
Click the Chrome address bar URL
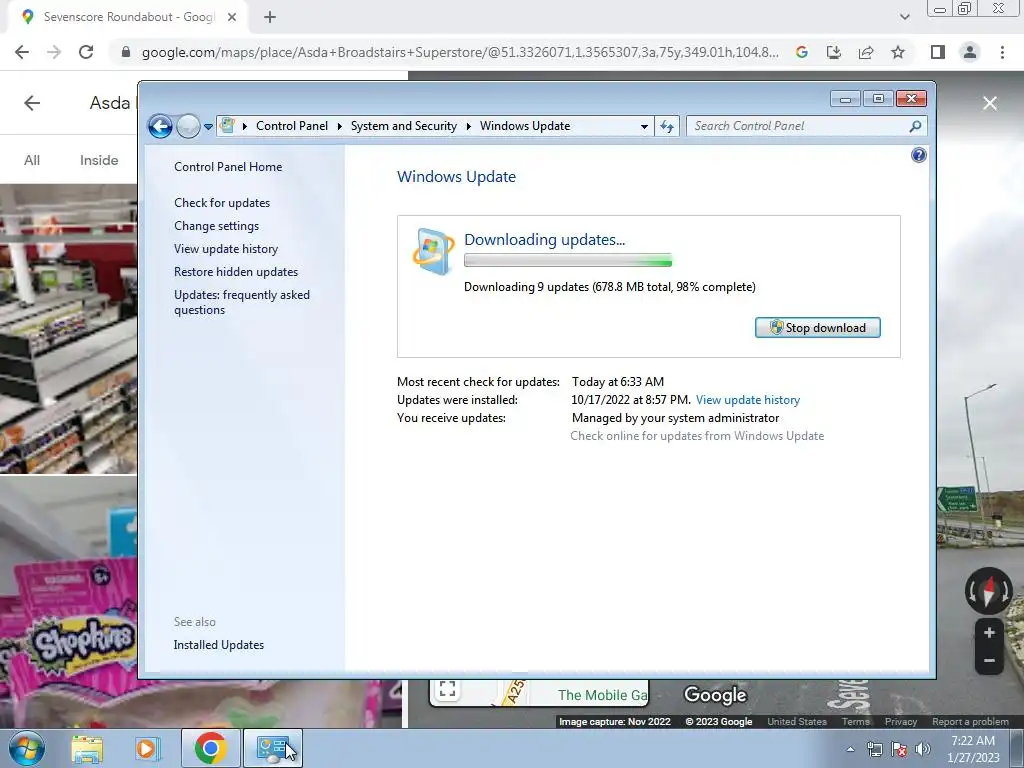click(x=460, y=52)
